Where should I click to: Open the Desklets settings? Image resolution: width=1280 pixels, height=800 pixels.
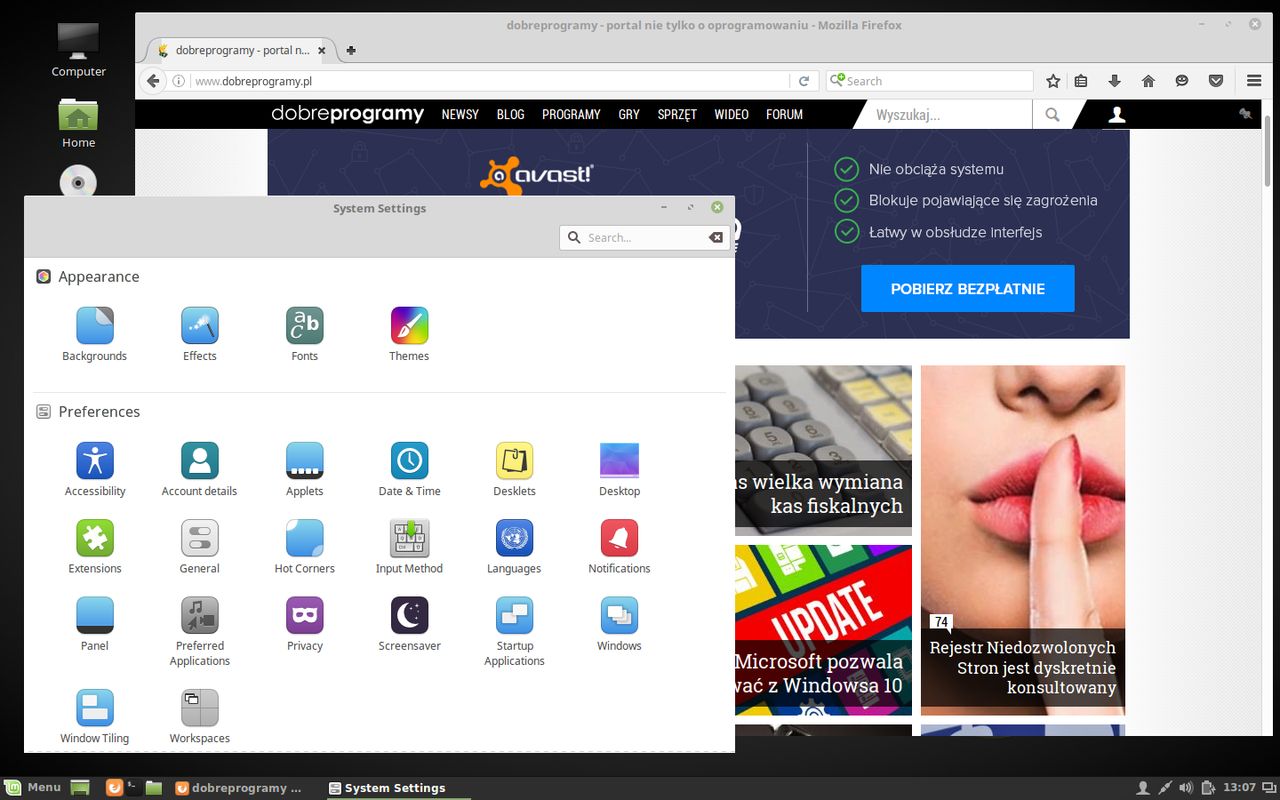[514, 469]
